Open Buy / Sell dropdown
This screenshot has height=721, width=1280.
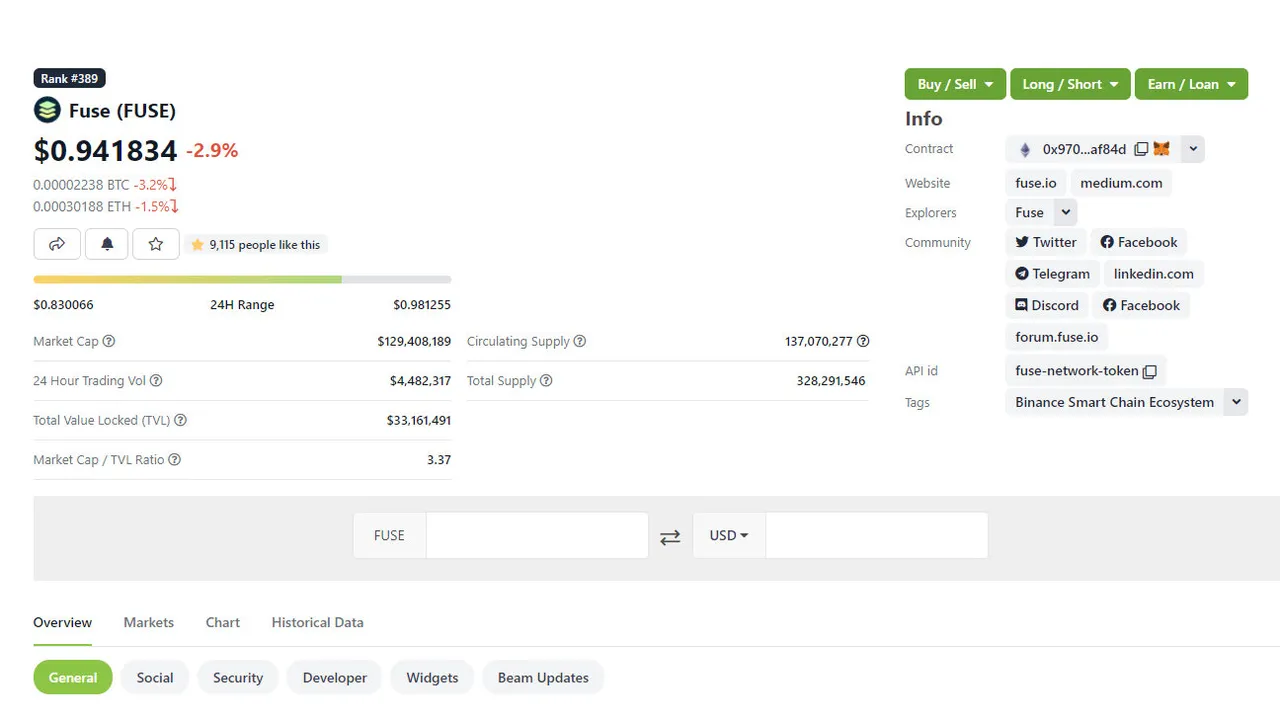pyautogui.click(x=955, y=84)
